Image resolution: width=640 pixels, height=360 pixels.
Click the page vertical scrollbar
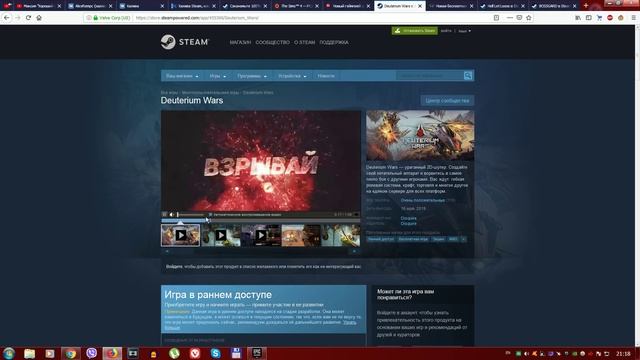[x=637, y=186]
